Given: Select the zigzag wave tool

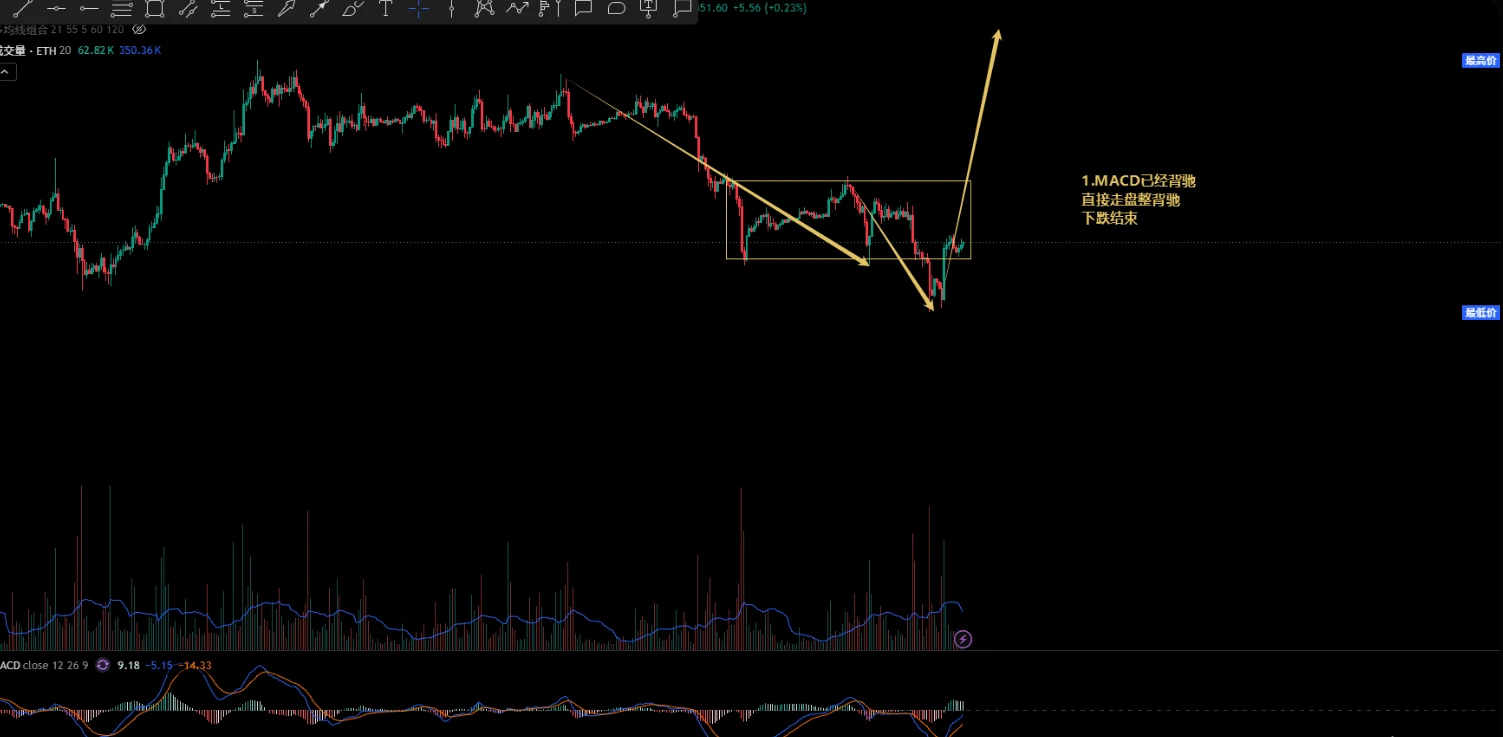Looking at the screenshot, I should [x=517, y=8].
